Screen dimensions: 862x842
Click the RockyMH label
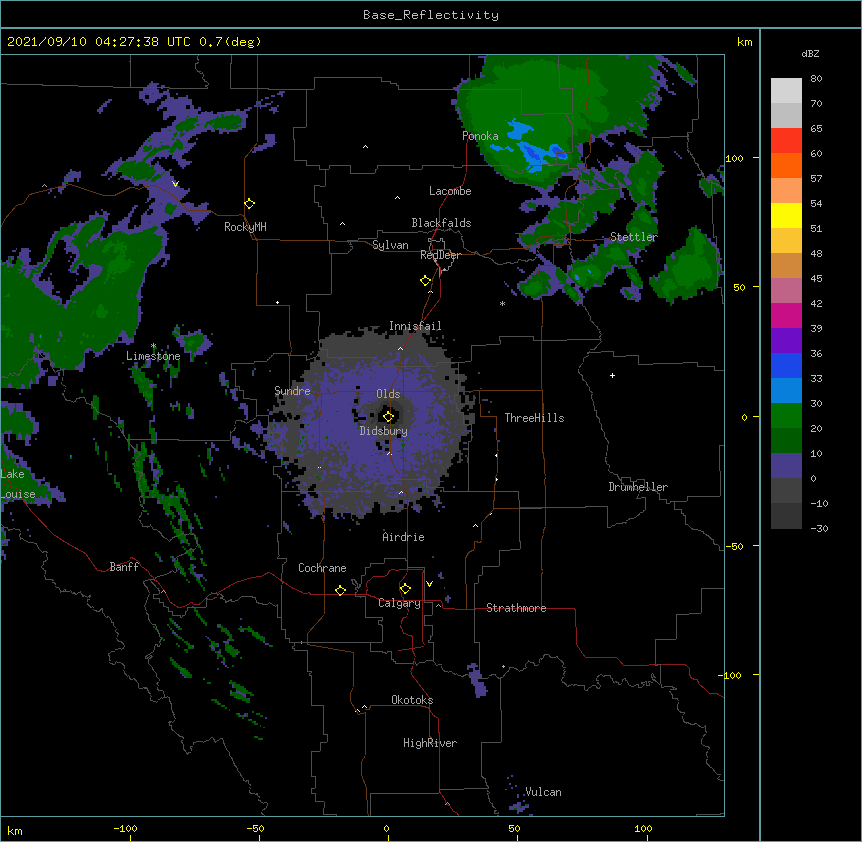pyautogui.click(x=245, y=227)
